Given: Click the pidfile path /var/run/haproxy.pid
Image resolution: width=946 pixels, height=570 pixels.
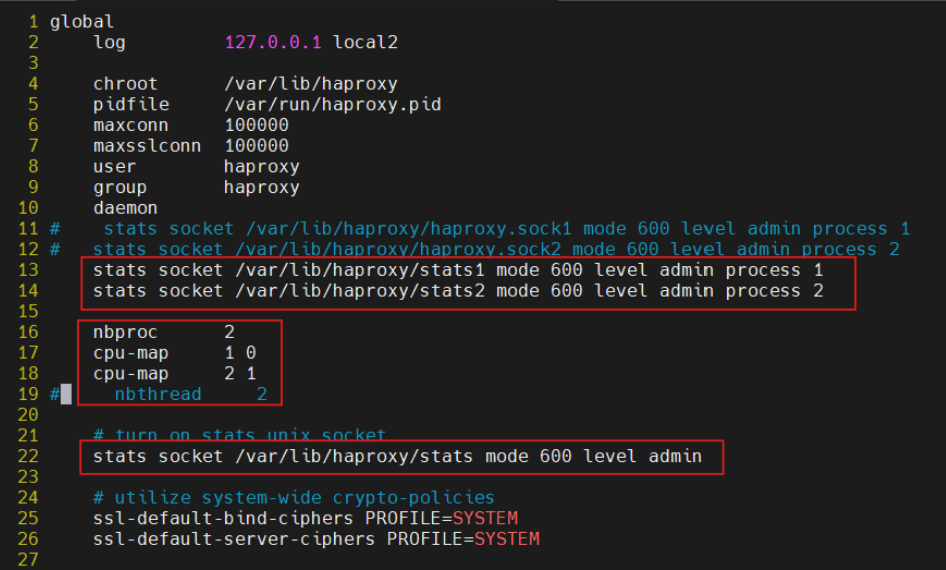Looking at the screenshot, I should [332, 104].
